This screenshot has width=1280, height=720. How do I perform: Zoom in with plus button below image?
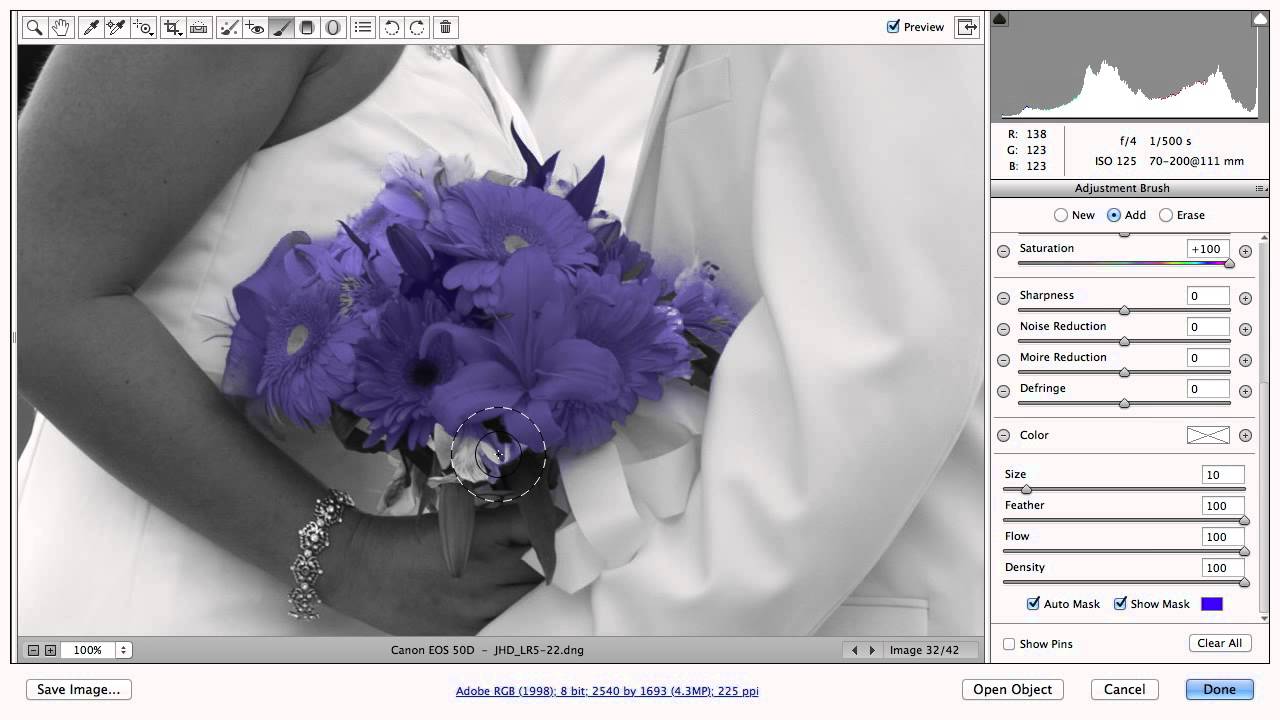pyautogui.click(x=50, y=650)
